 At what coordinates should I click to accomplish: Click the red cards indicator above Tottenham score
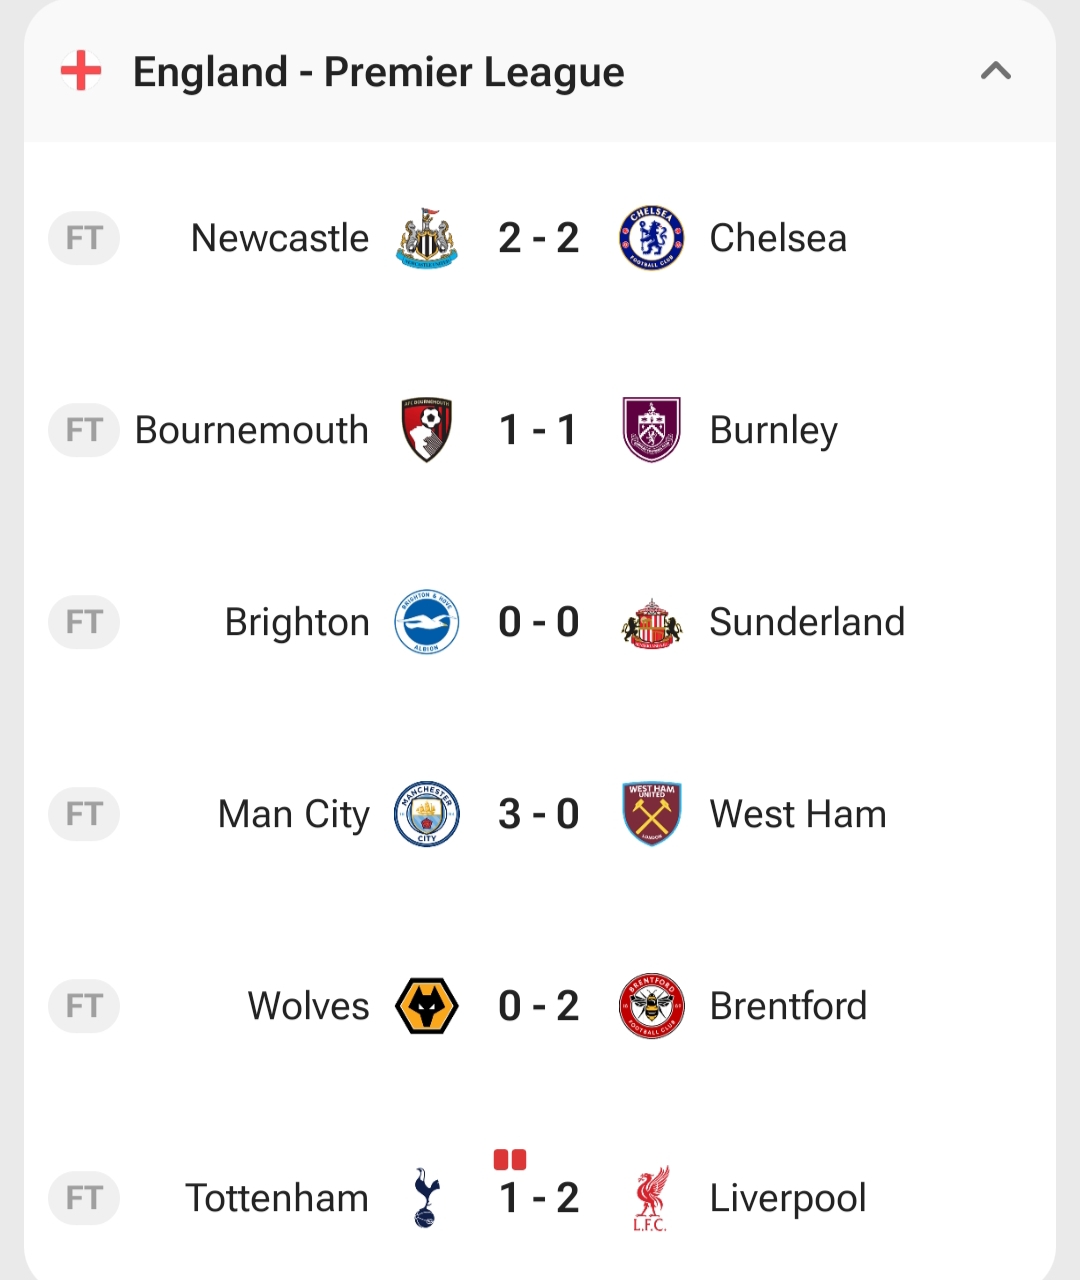click(x=510, y=1160)
